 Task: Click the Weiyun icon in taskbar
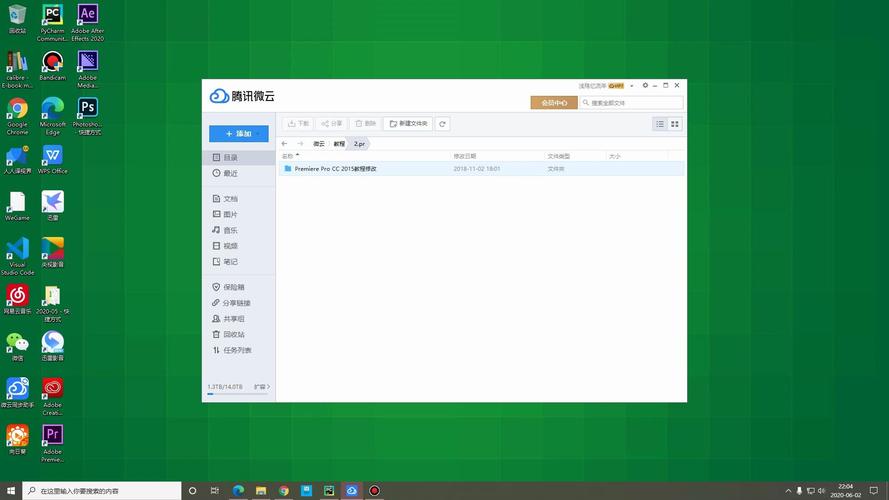click(x=352, y=491)
